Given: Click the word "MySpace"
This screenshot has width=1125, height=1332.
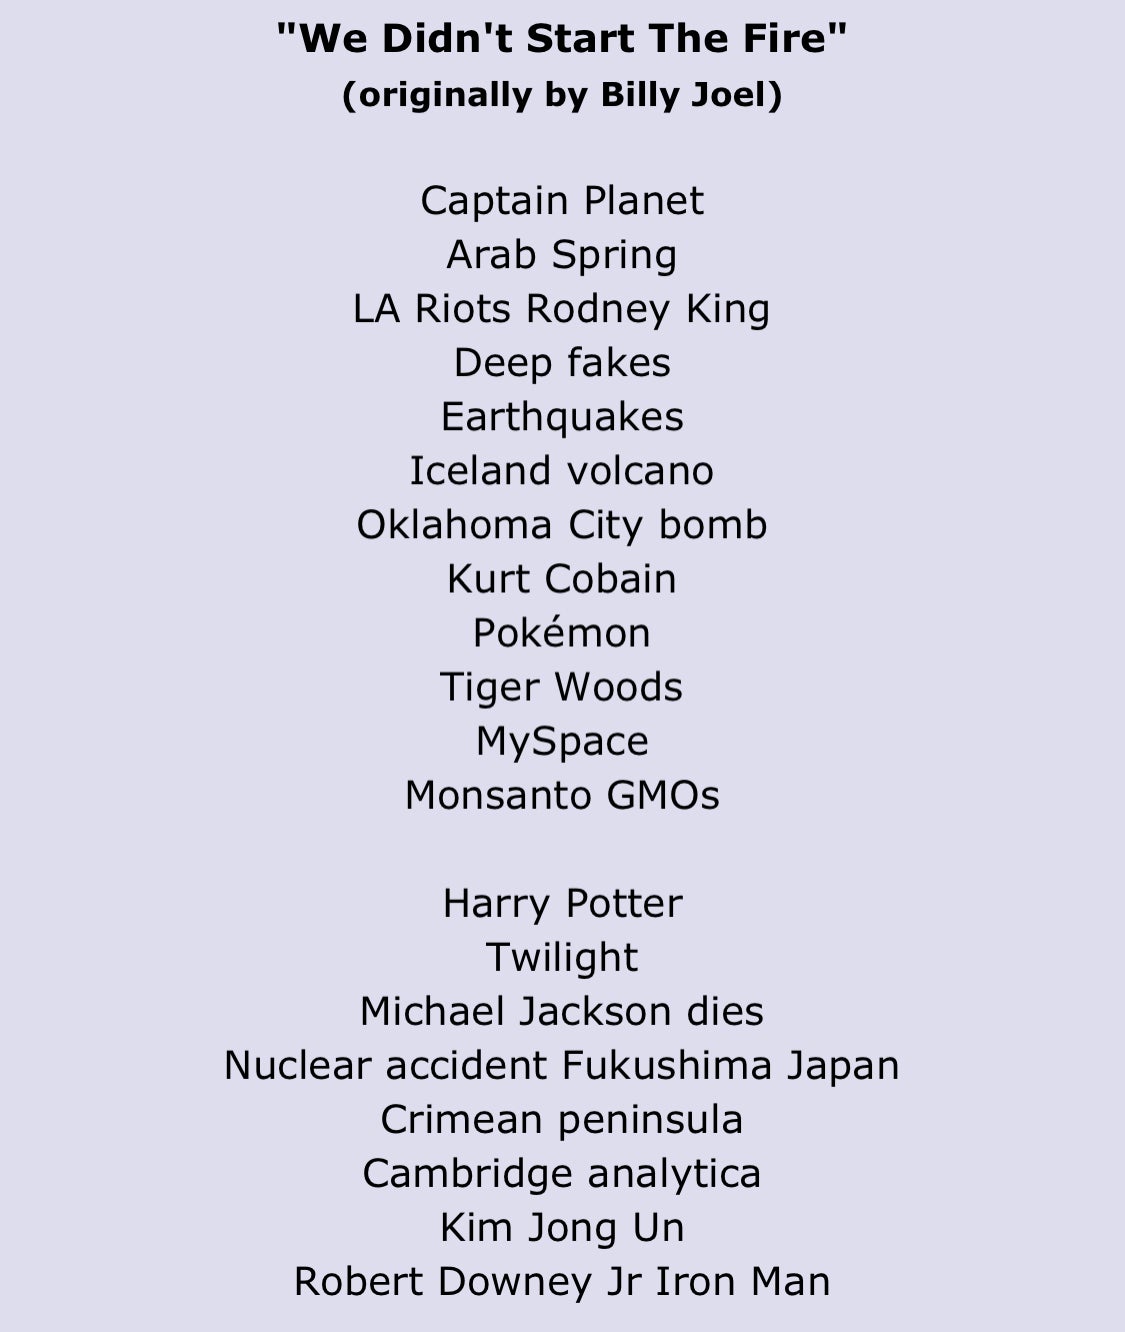Looking at the screenshot, I should [x=562, y=741].
